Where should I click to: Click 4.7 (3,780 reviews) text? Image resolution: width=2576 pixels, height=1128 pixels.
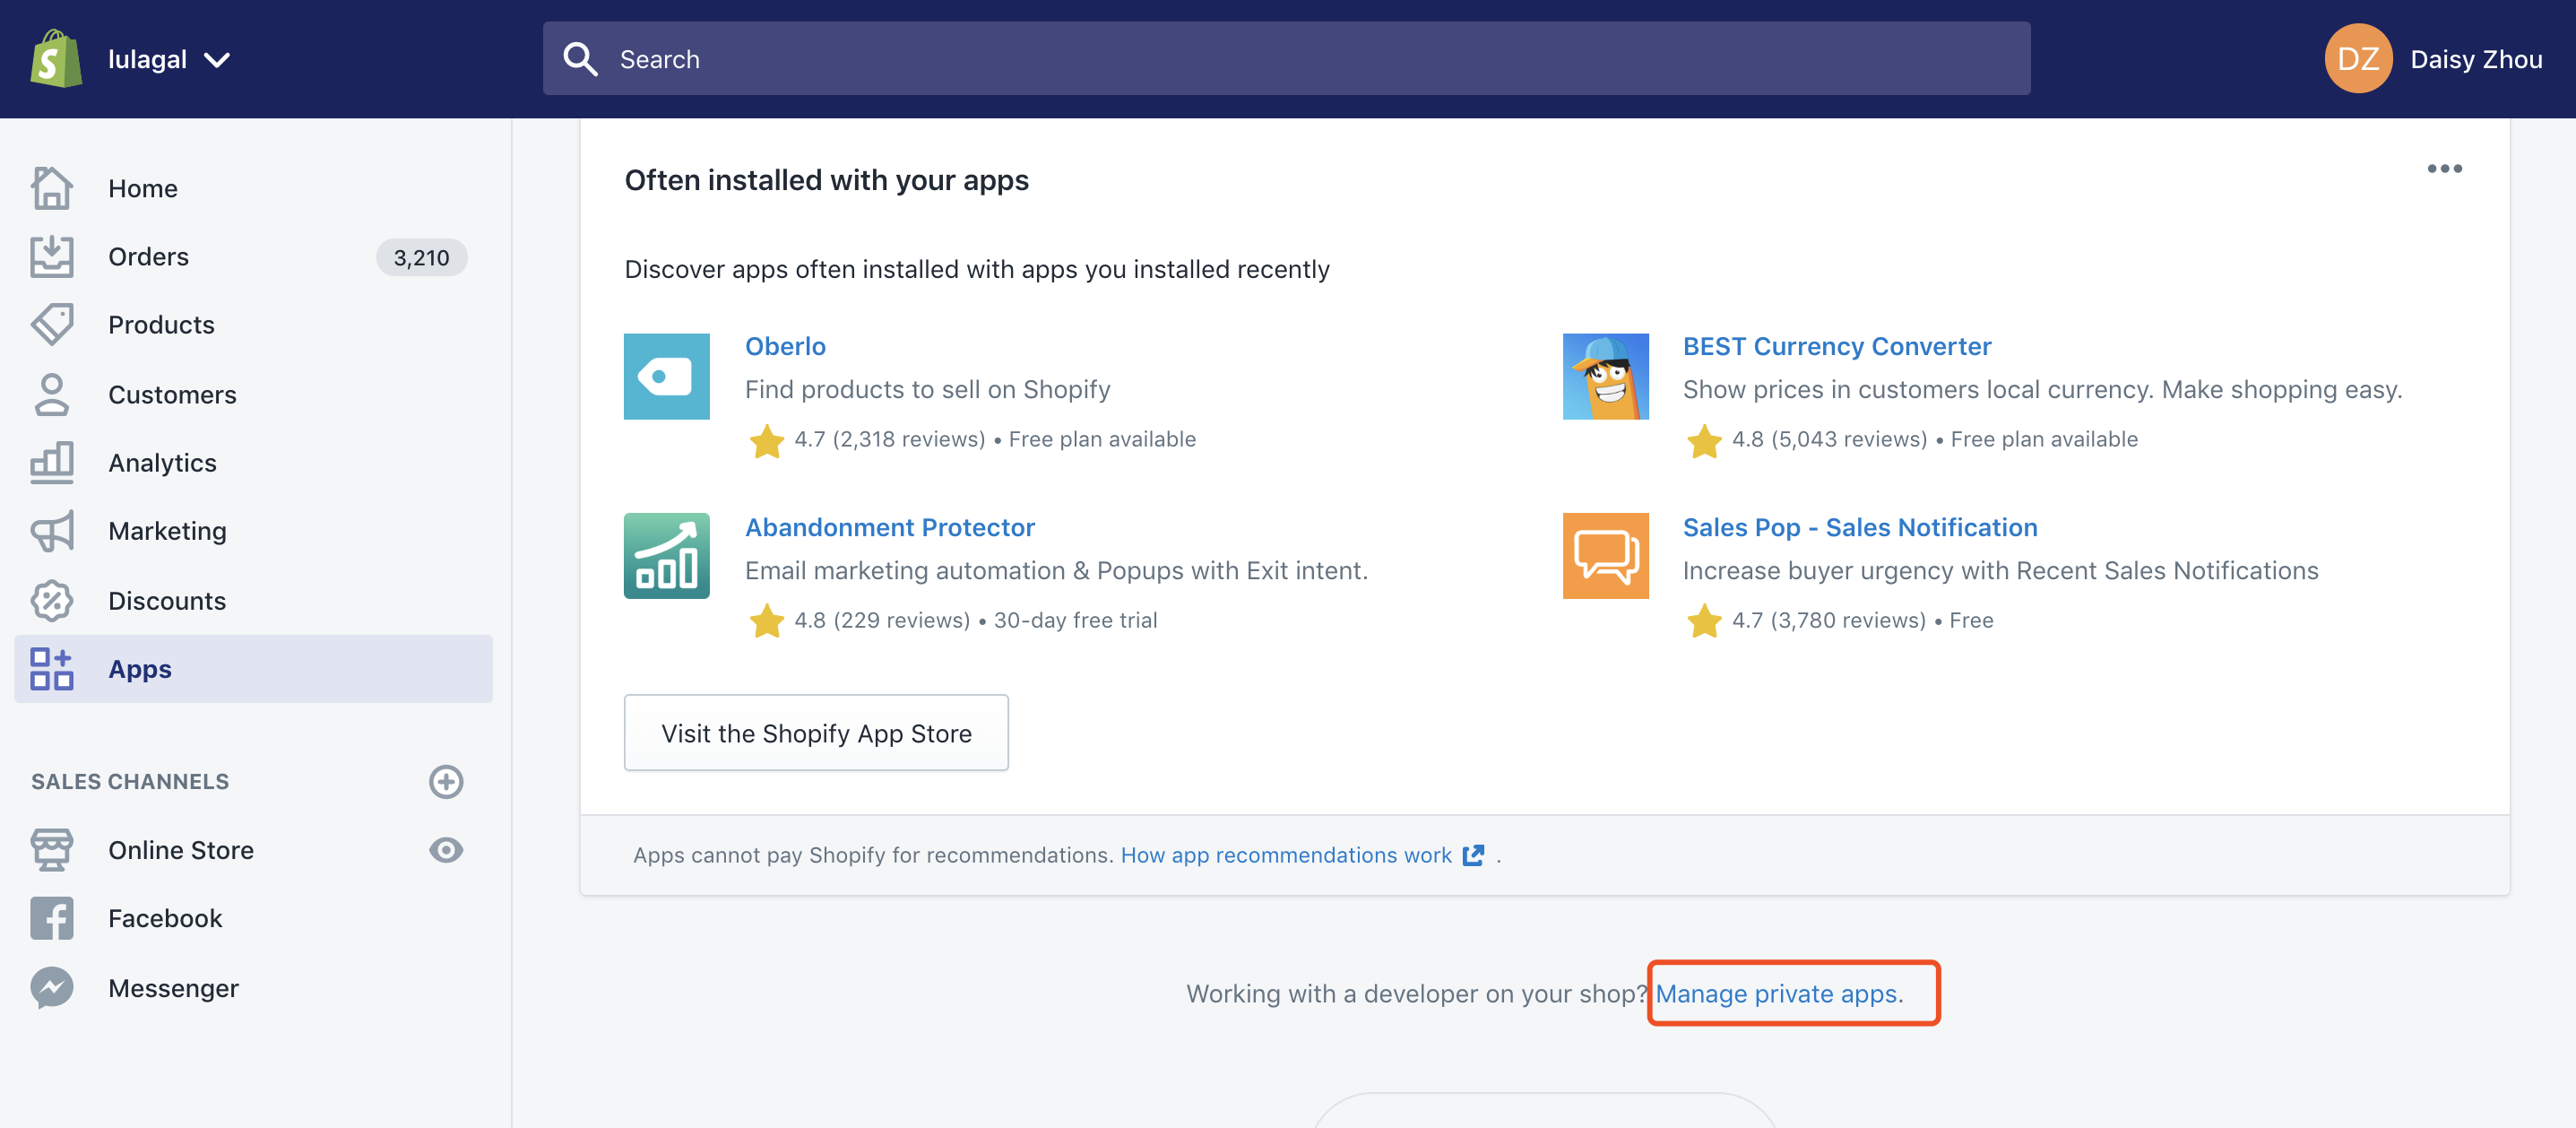(1829, 620)
